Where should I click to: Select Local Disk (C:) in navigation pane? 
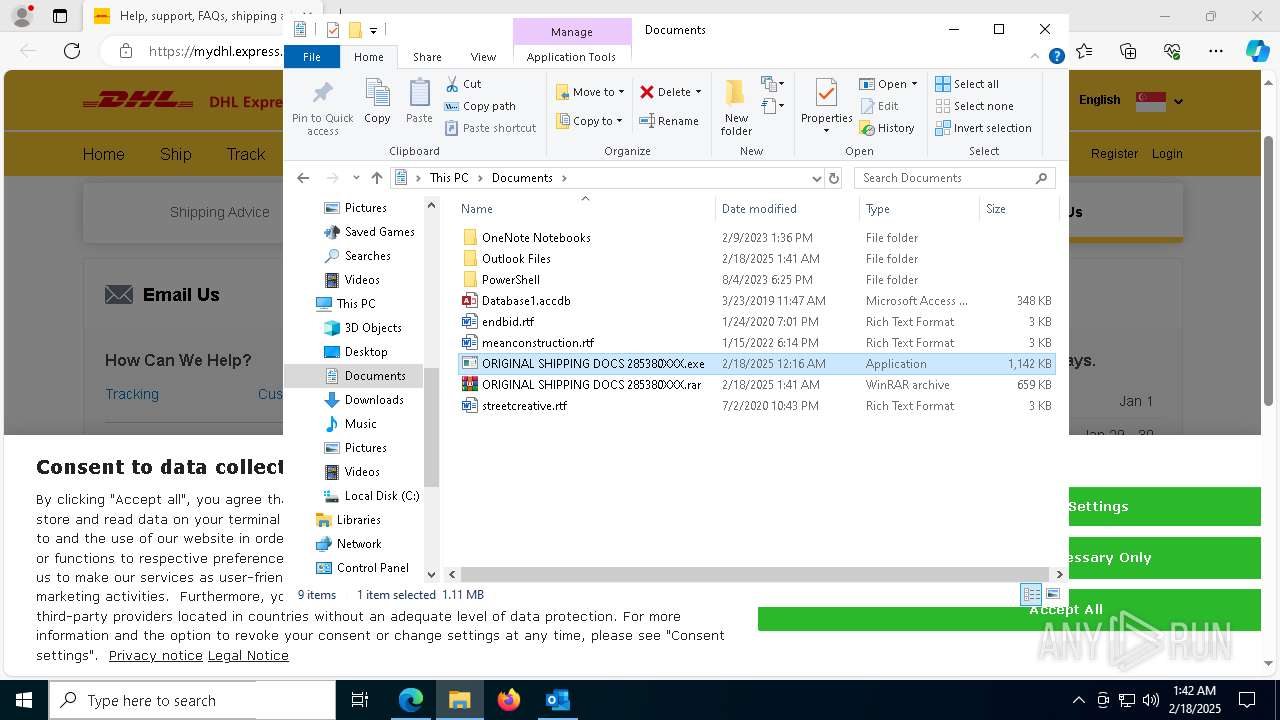(x=382, y=496)
